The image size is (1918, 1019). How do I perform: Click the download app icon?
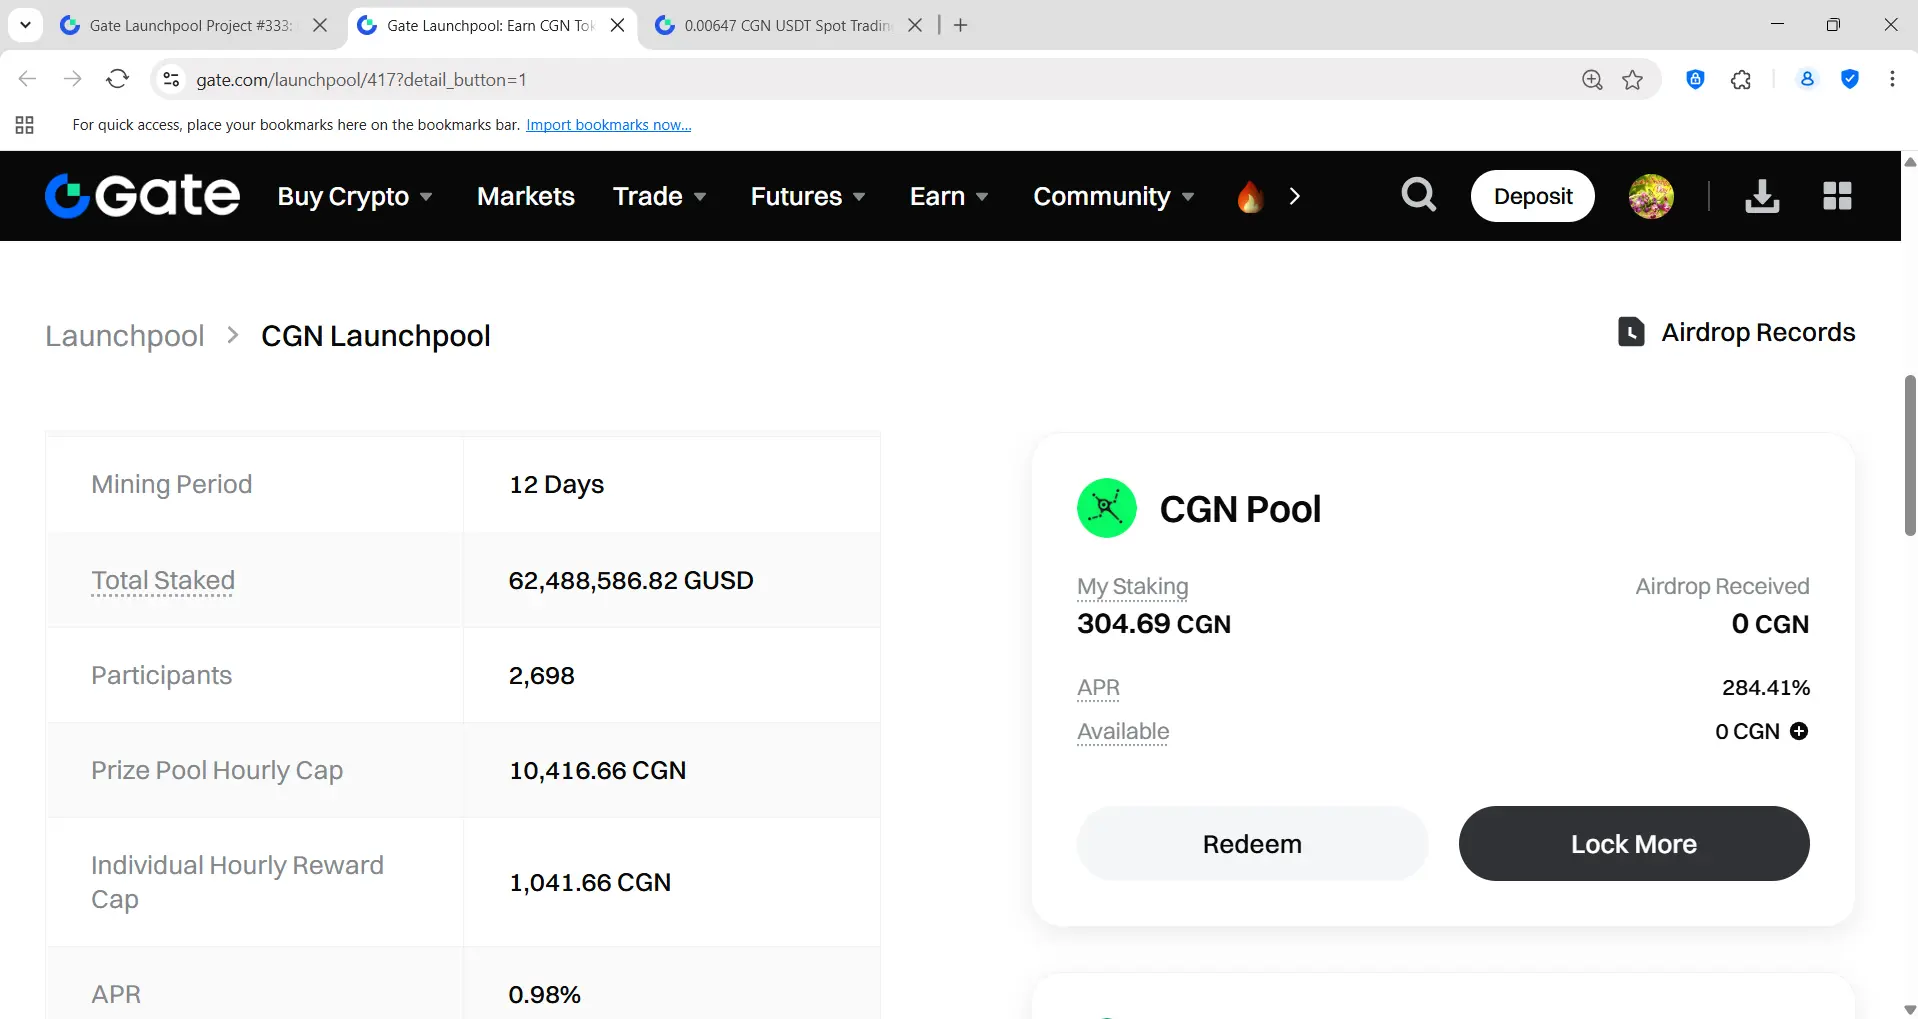pyautogui.click(x=1762, y=196)
